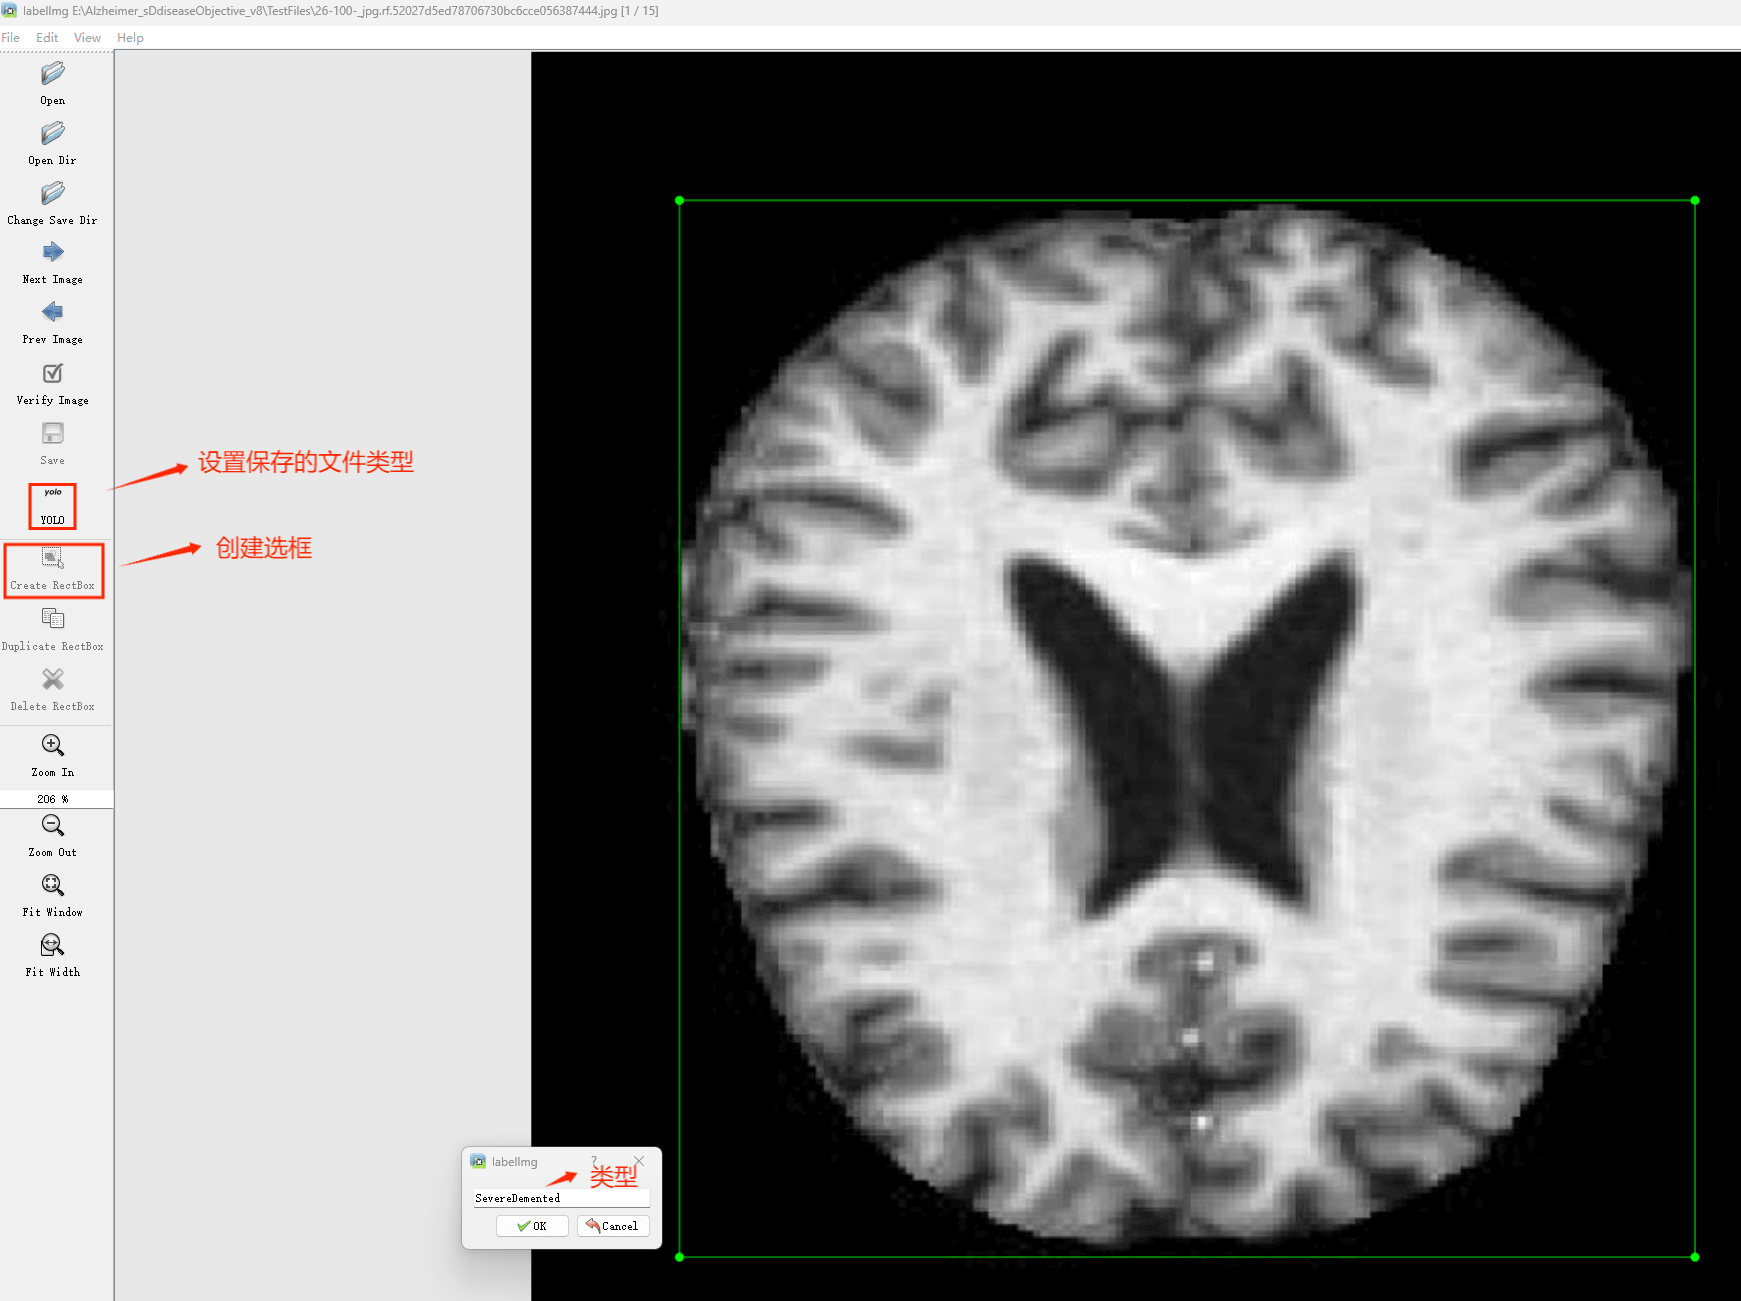The image size is (1741, 1301).
Task: Apply Fit Width zoom
Action: click(x=53, y=956)
